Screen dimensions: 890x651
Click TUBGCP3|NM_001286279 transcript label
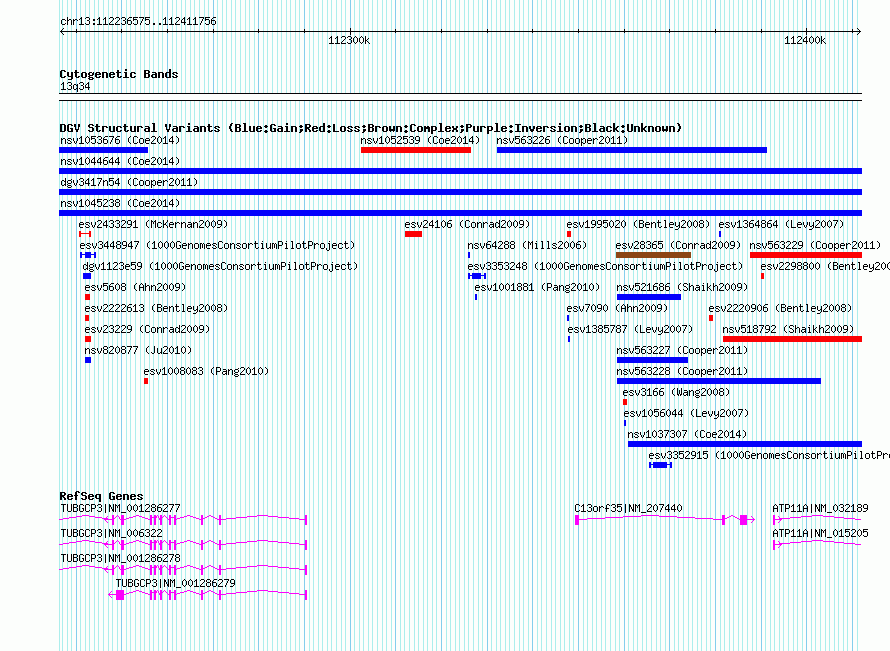(175, 583)
